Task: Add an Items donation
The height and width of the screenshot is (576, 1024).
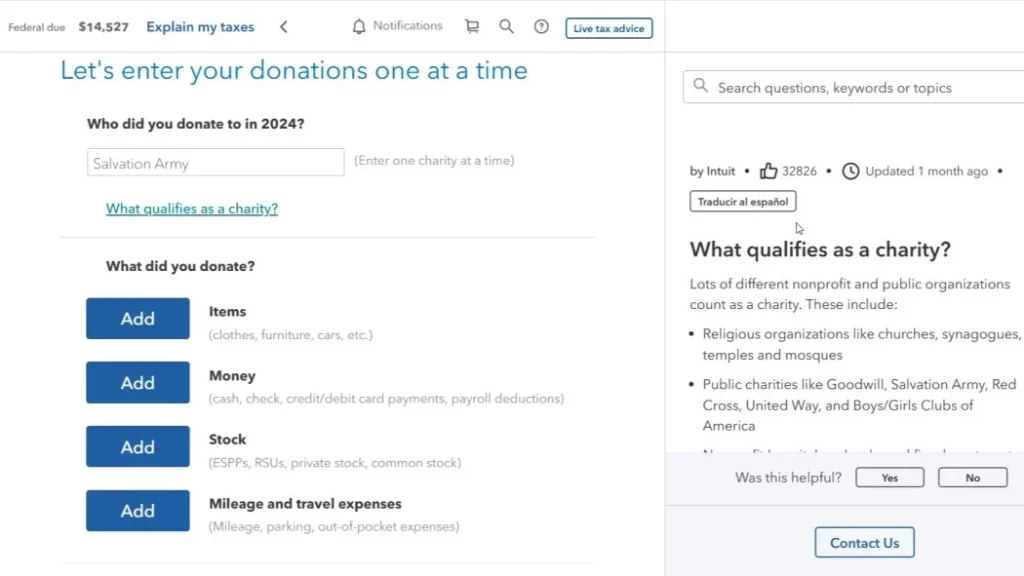Action: 138,319
